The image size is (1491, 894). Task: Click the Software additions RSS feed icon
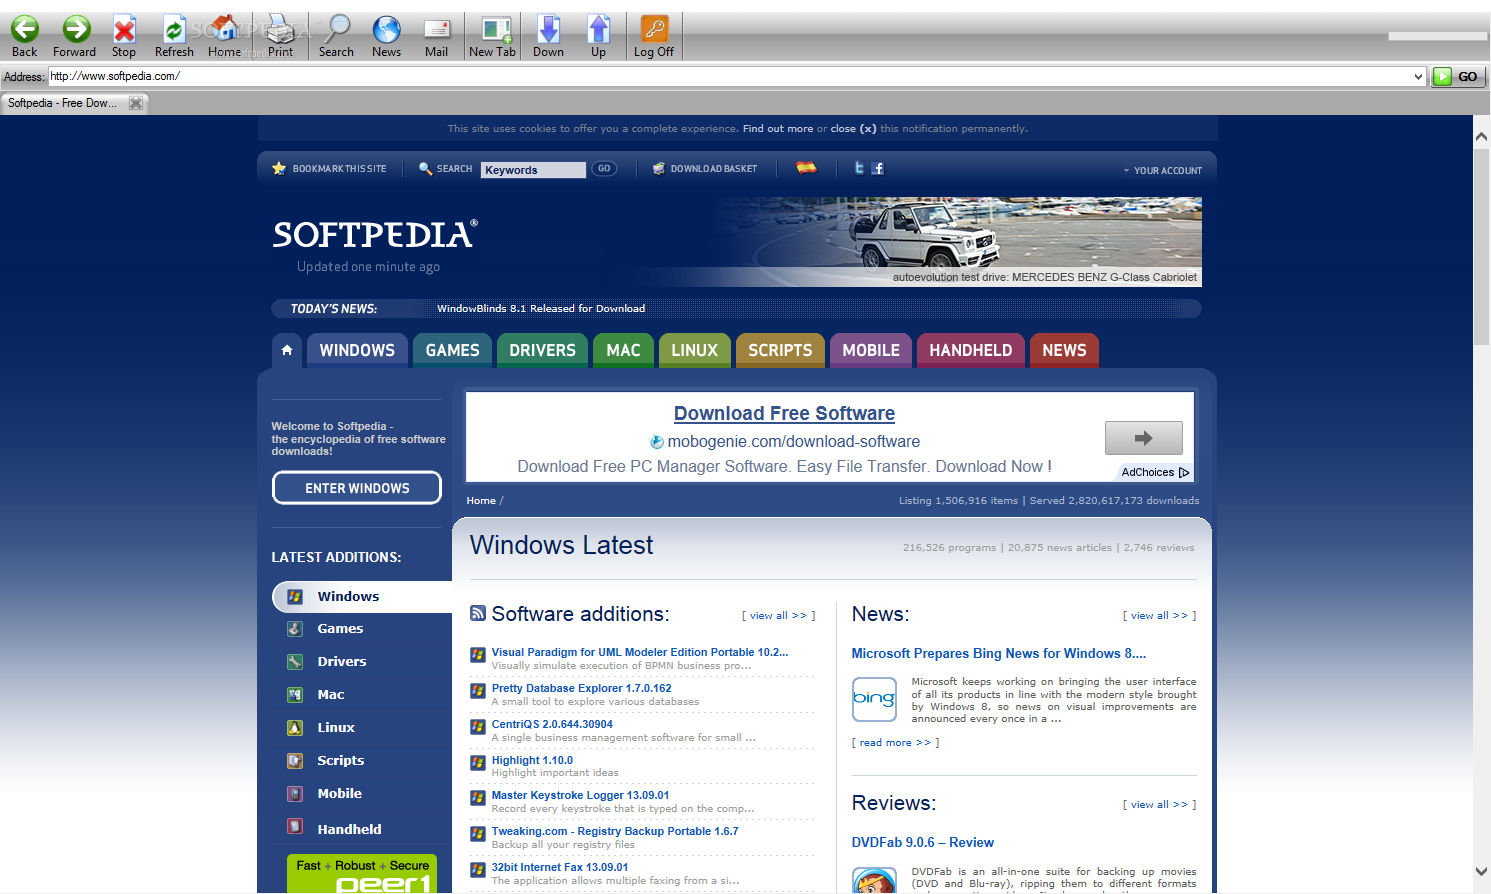click(x=478, y=613)
